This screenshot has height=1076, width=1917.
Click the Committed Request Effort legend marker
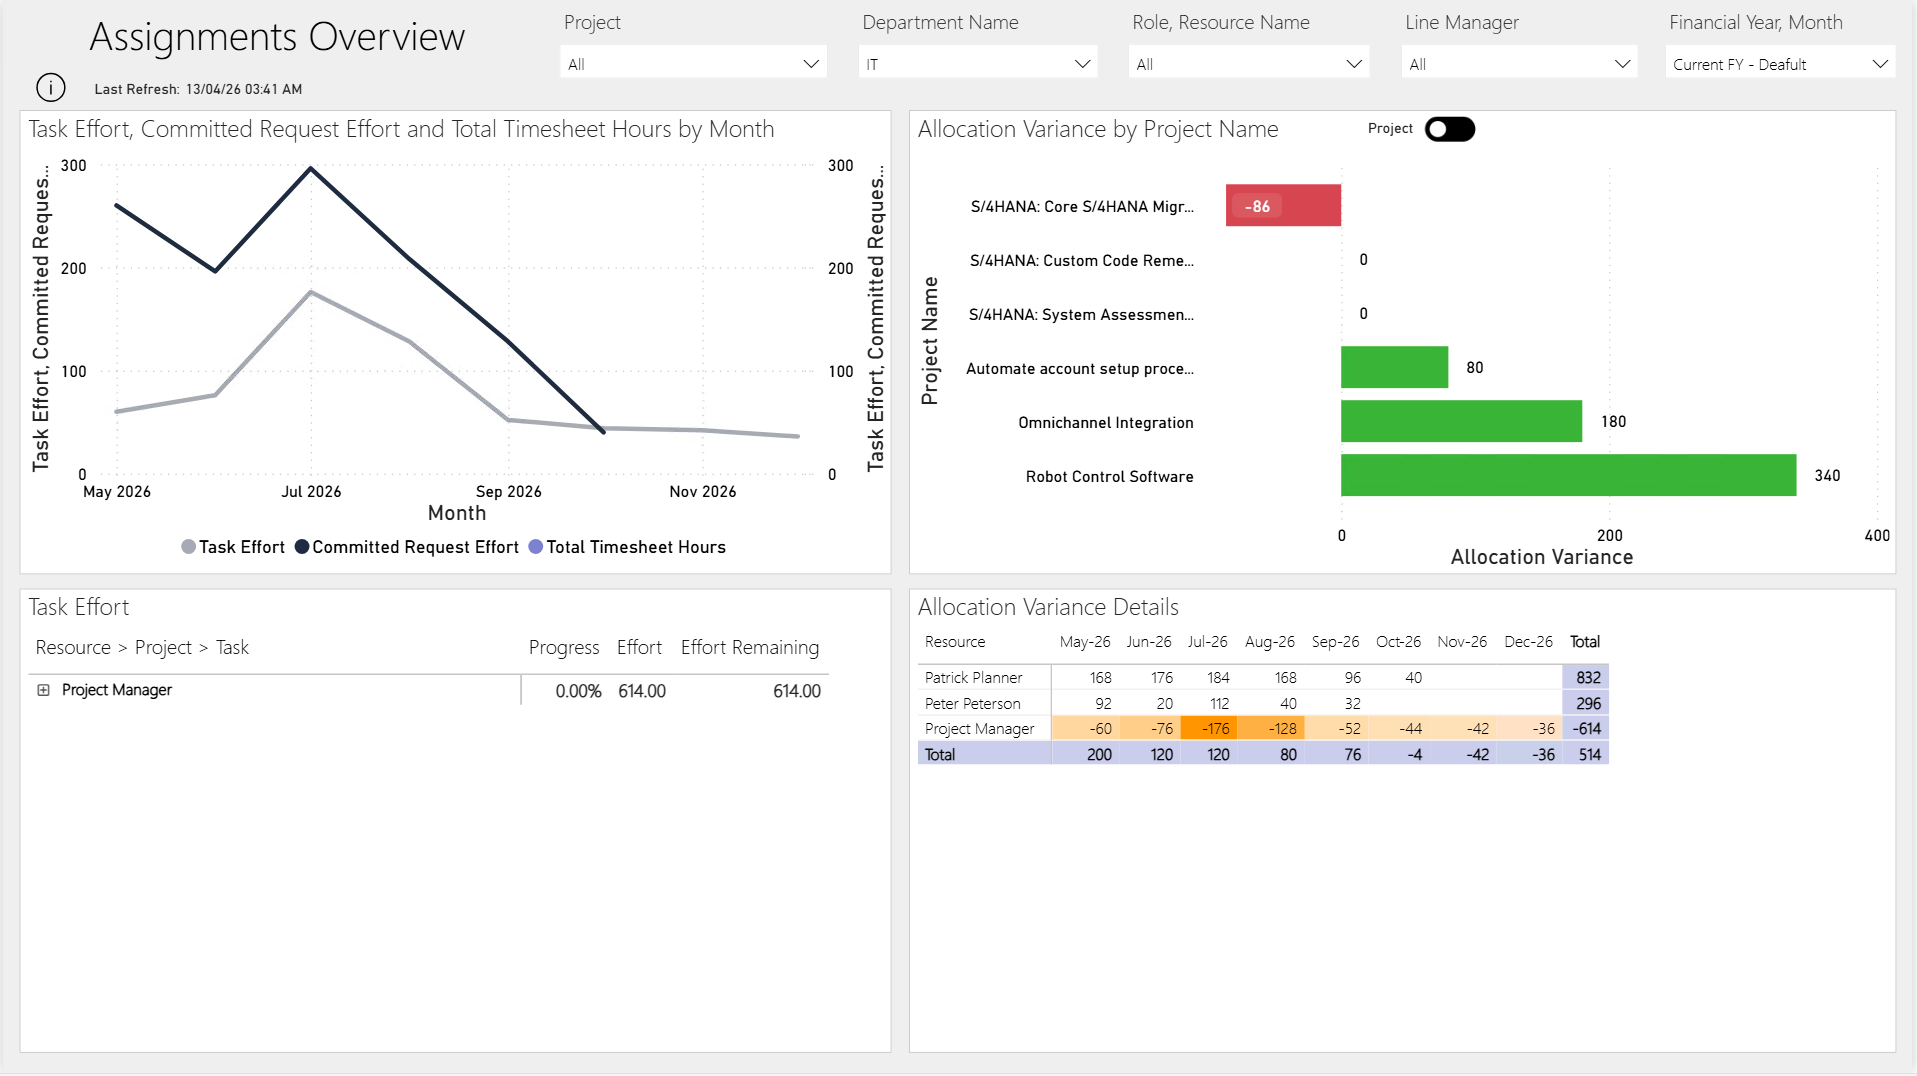301,547
